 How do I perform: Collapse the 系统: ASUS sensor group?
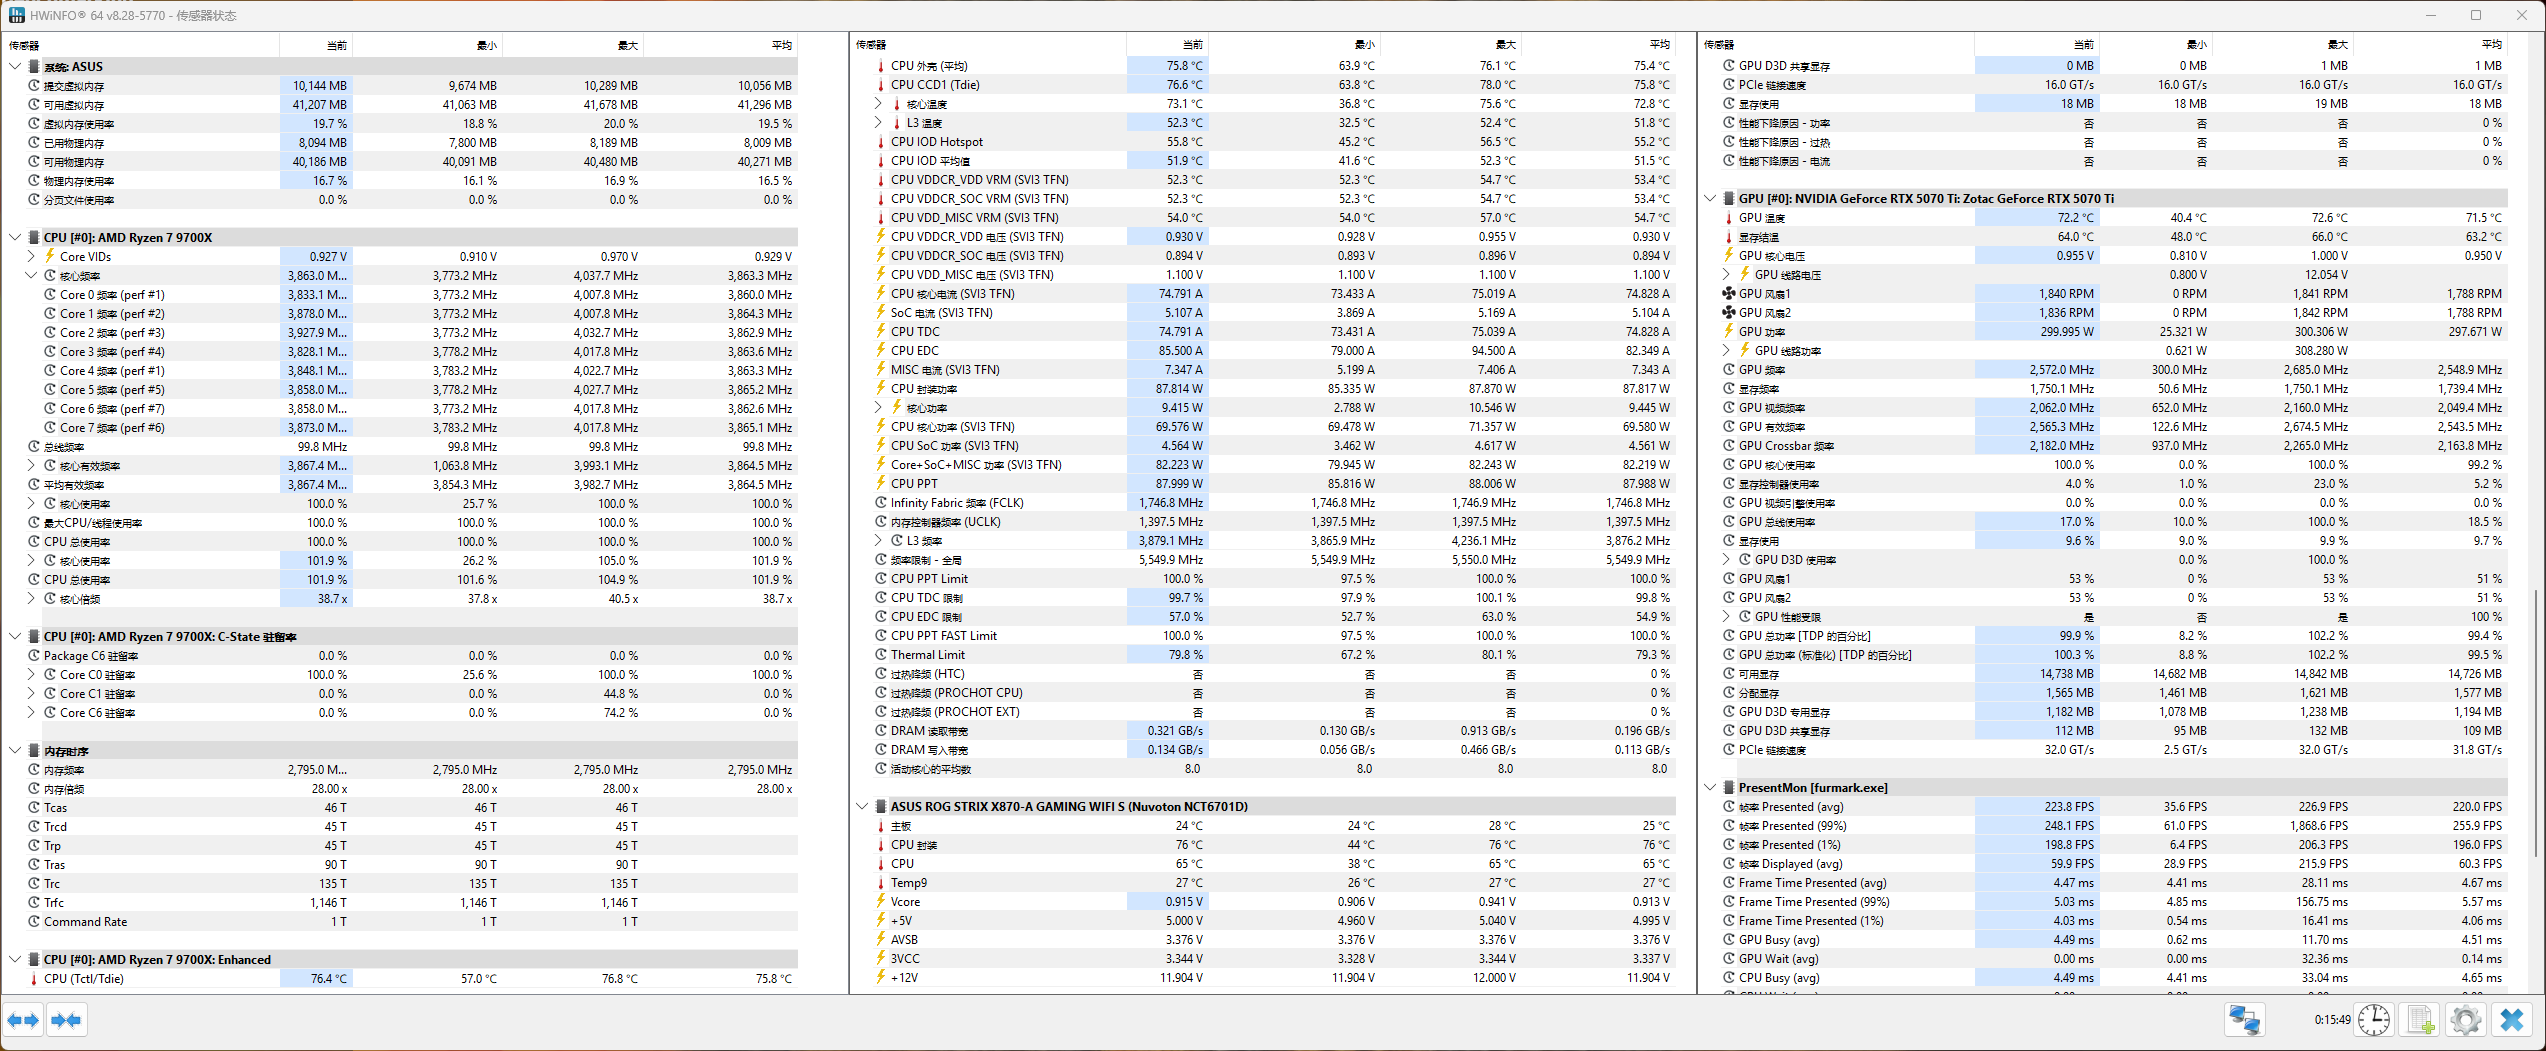(14, 67)
